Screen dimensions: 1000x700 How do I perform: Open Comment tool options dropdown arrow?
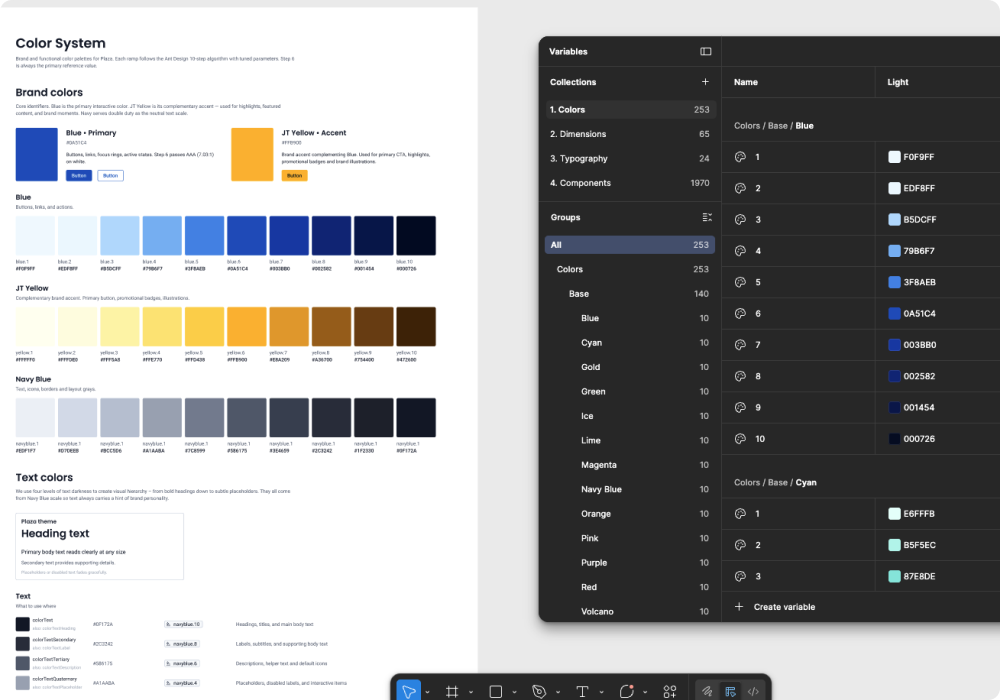(645, 692)
